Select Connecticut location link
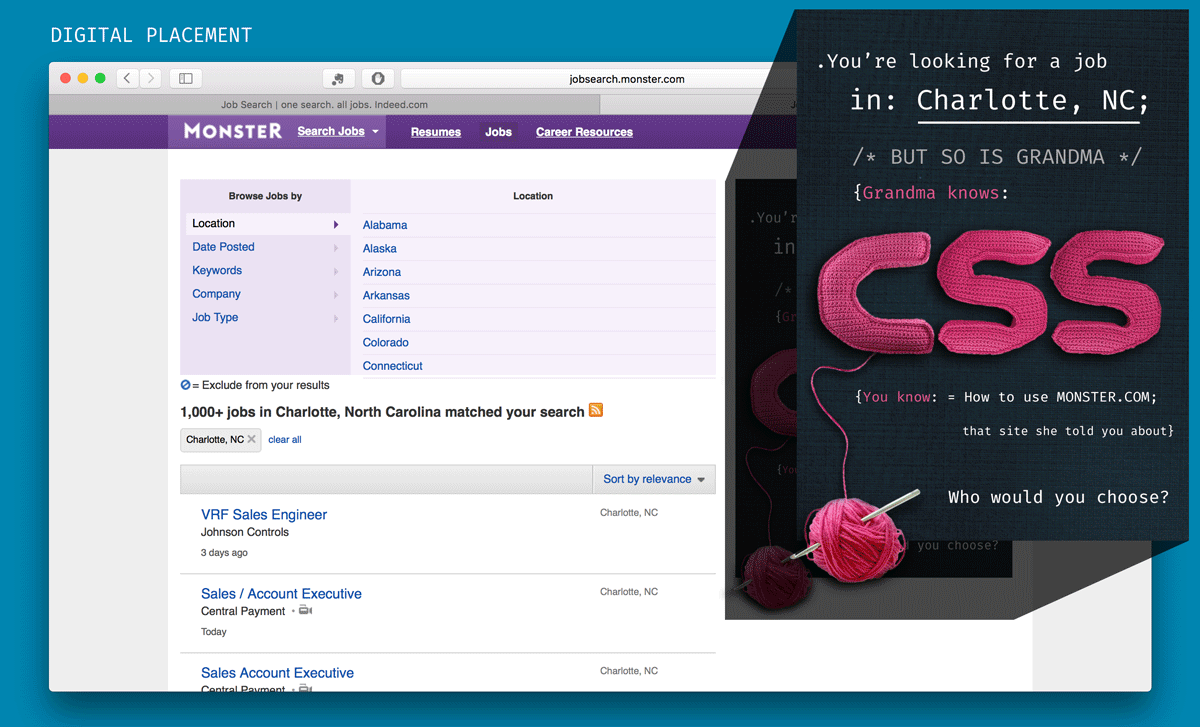Viewport: 1200px width, 727px height. [x=393, y=366]
